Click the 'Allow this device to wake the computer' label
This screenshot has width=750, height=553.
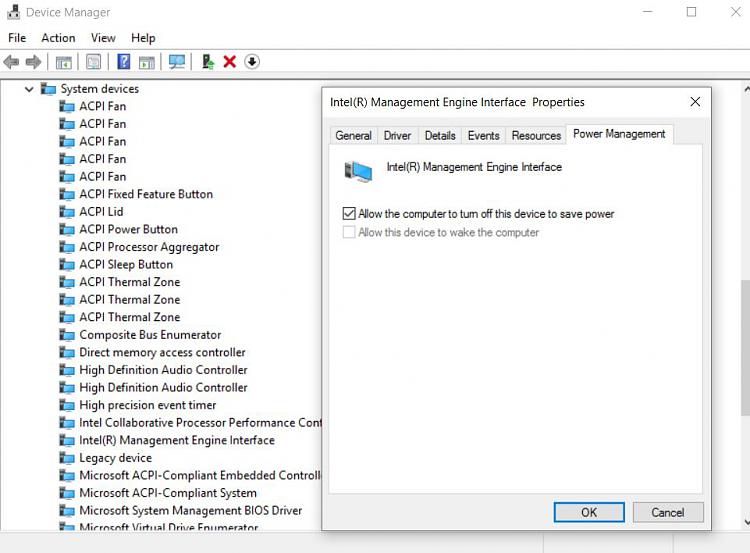449,232
